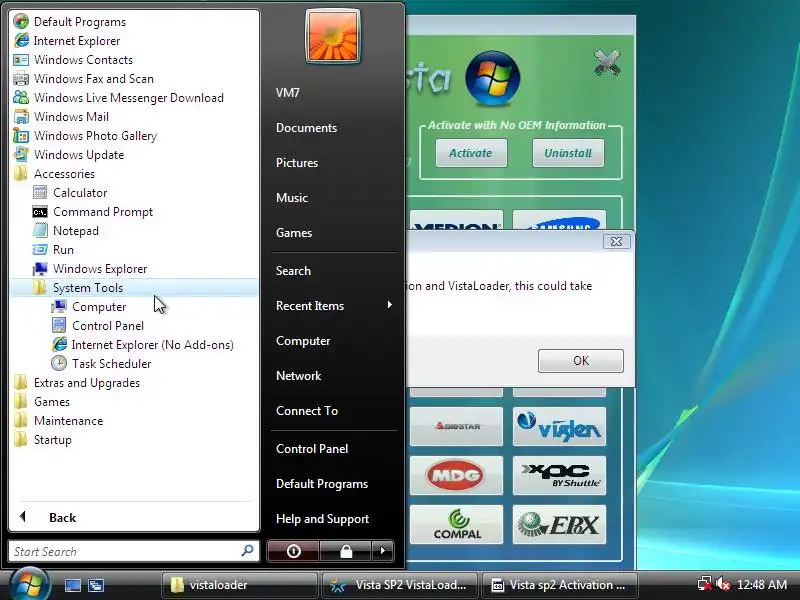The image size is (800, 600).
Task: Click OK in the message dialog
Action: pos(581,361)
